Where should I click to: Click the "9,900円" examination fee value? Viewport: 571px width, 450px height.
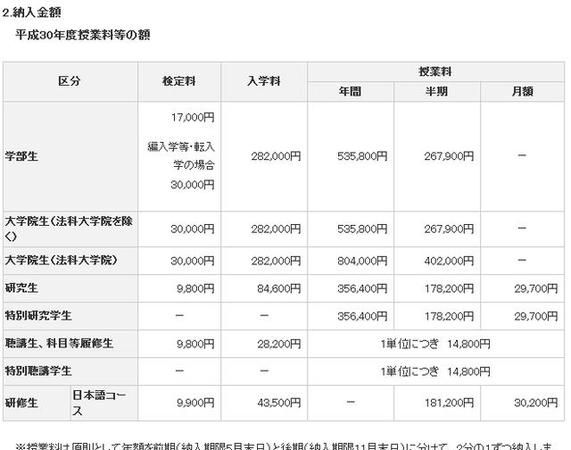pos(196,403)
